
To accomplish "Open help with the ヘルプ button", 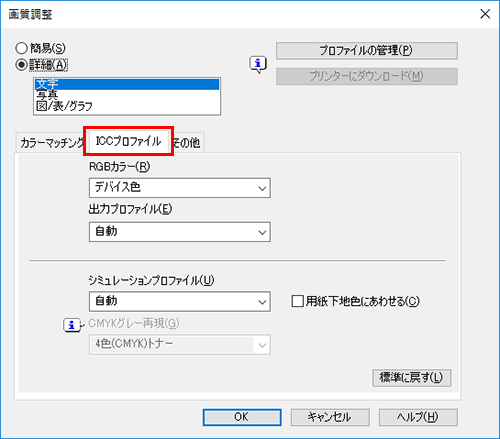I will 418,417.
